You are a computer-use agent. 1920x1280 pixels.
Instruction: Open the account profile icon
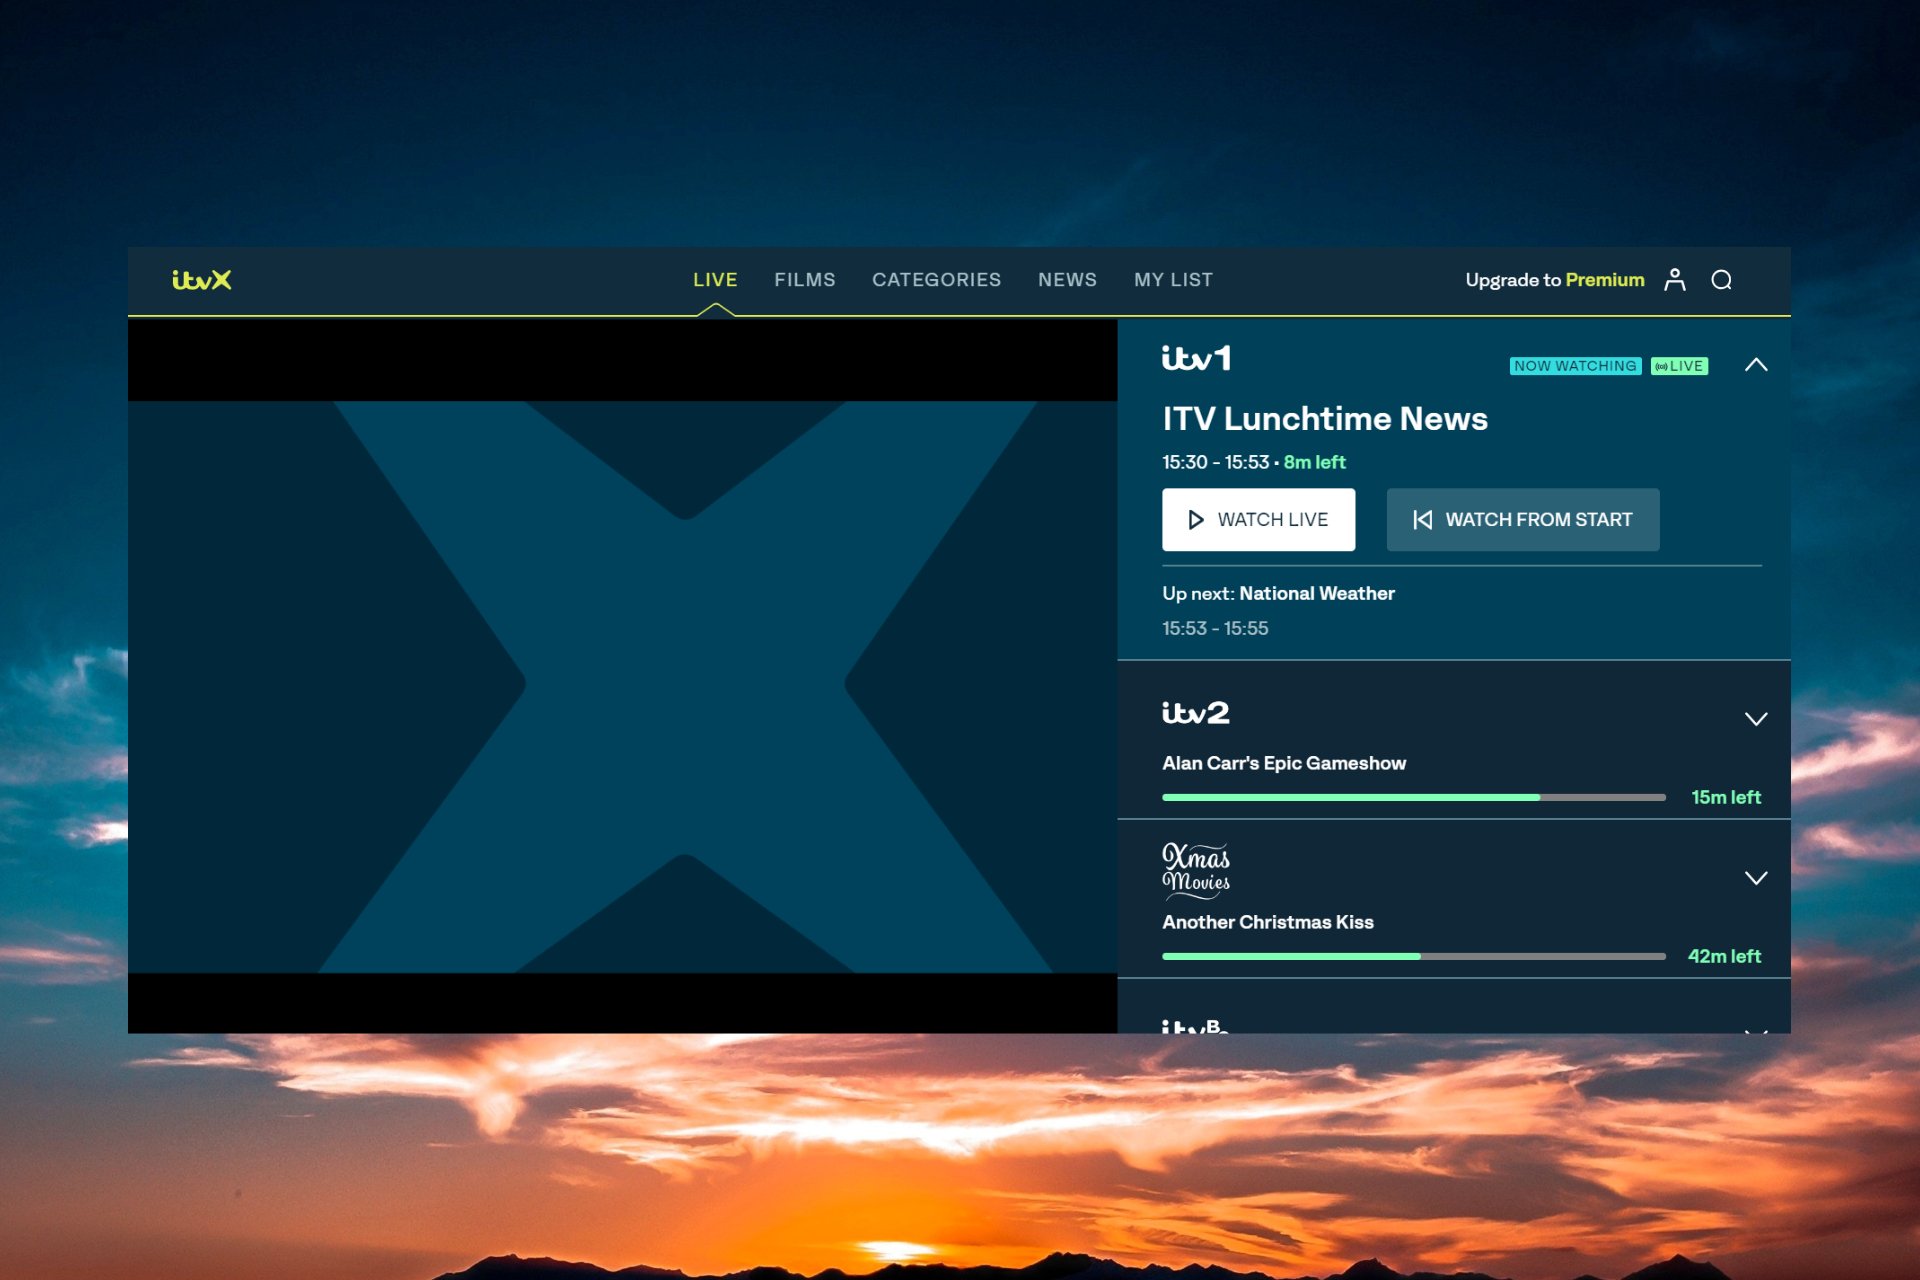click(x=1675, y=280)
